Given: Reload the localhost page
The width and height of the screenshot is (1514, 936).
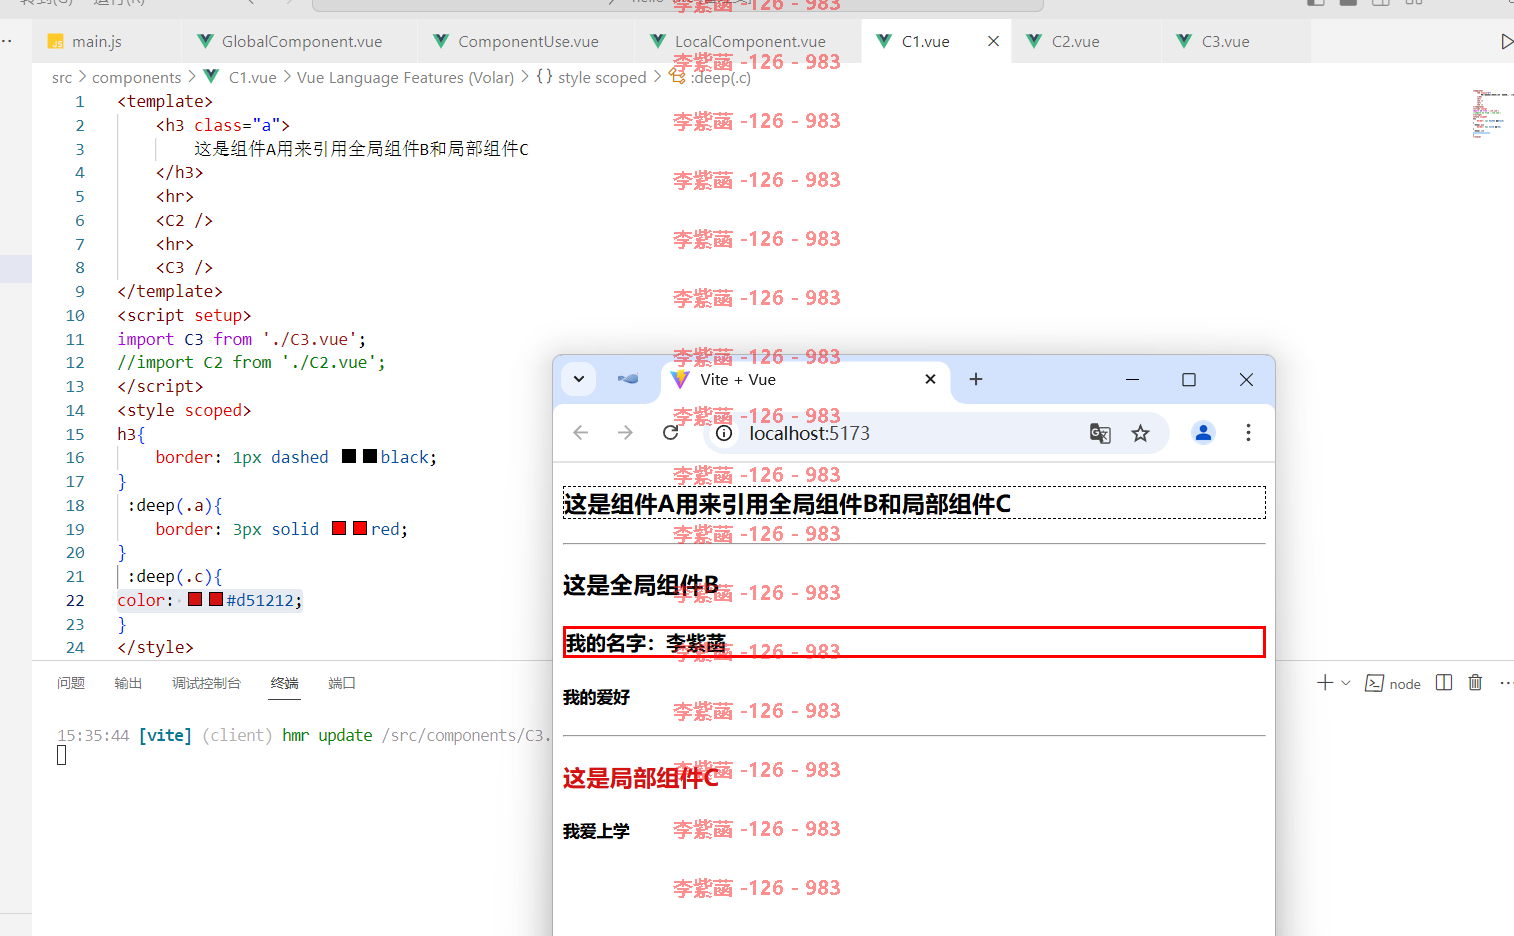Looking at the screenshot, I should (x=671, y=433).
